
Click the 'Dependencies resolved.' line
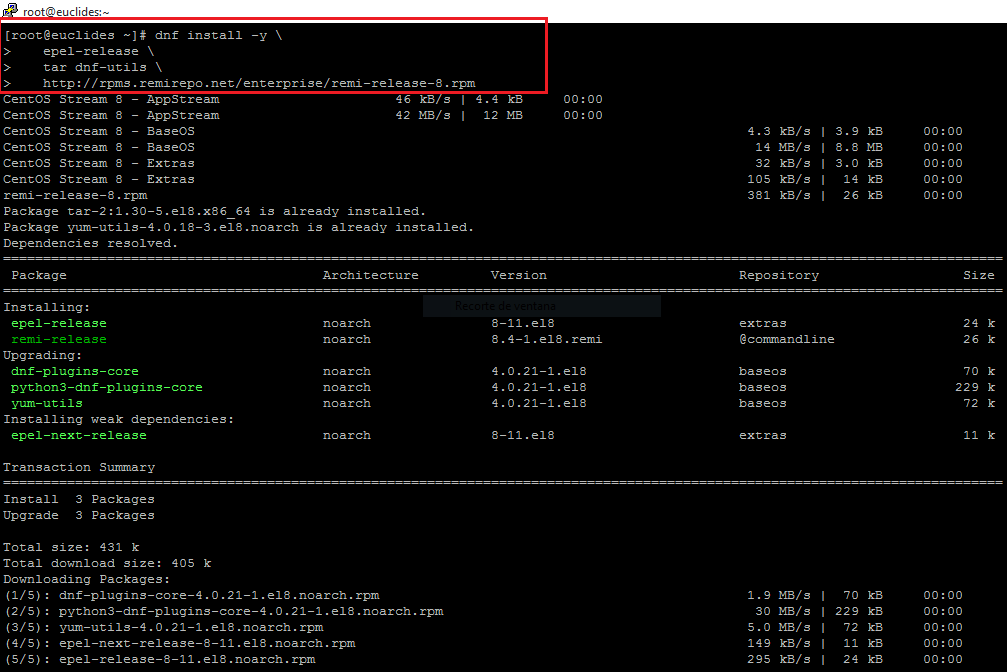point(91,243)
